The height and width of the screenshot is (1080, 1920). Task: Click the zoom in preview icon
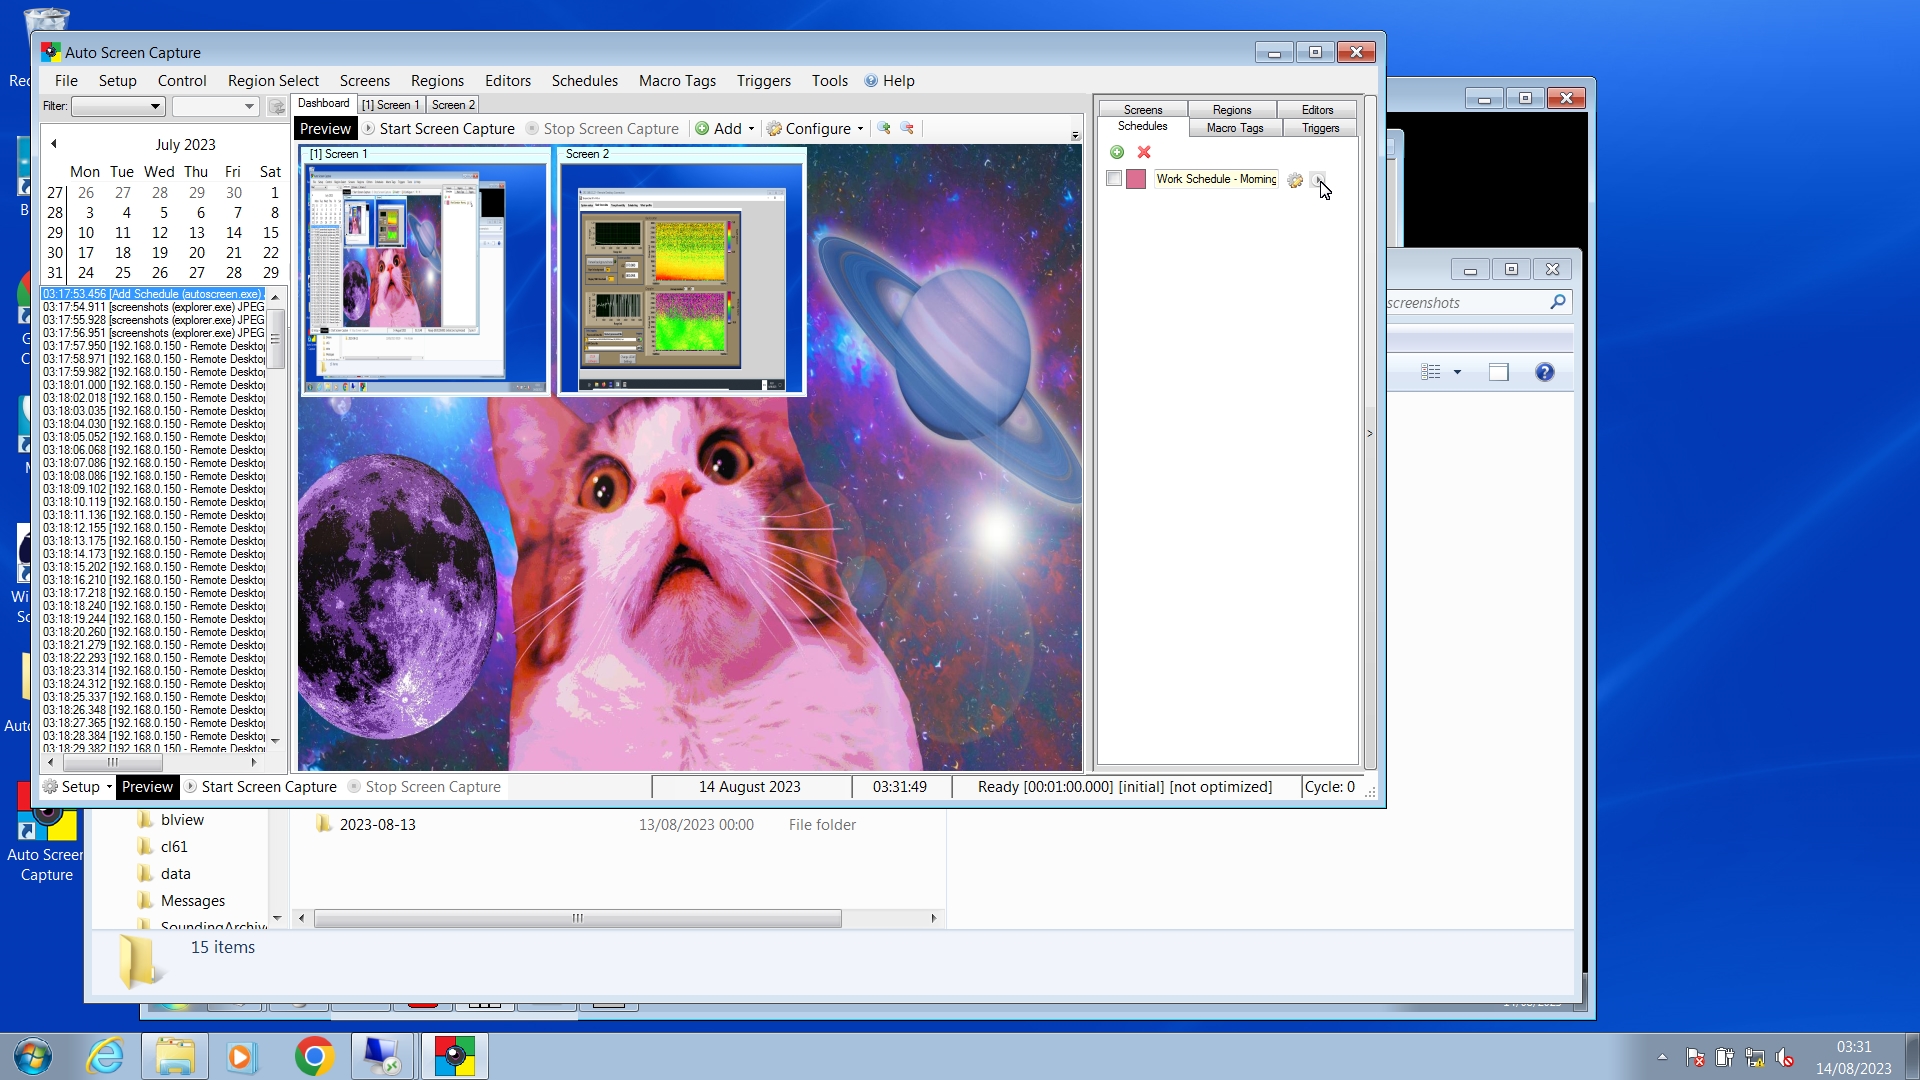pos(884,128)
